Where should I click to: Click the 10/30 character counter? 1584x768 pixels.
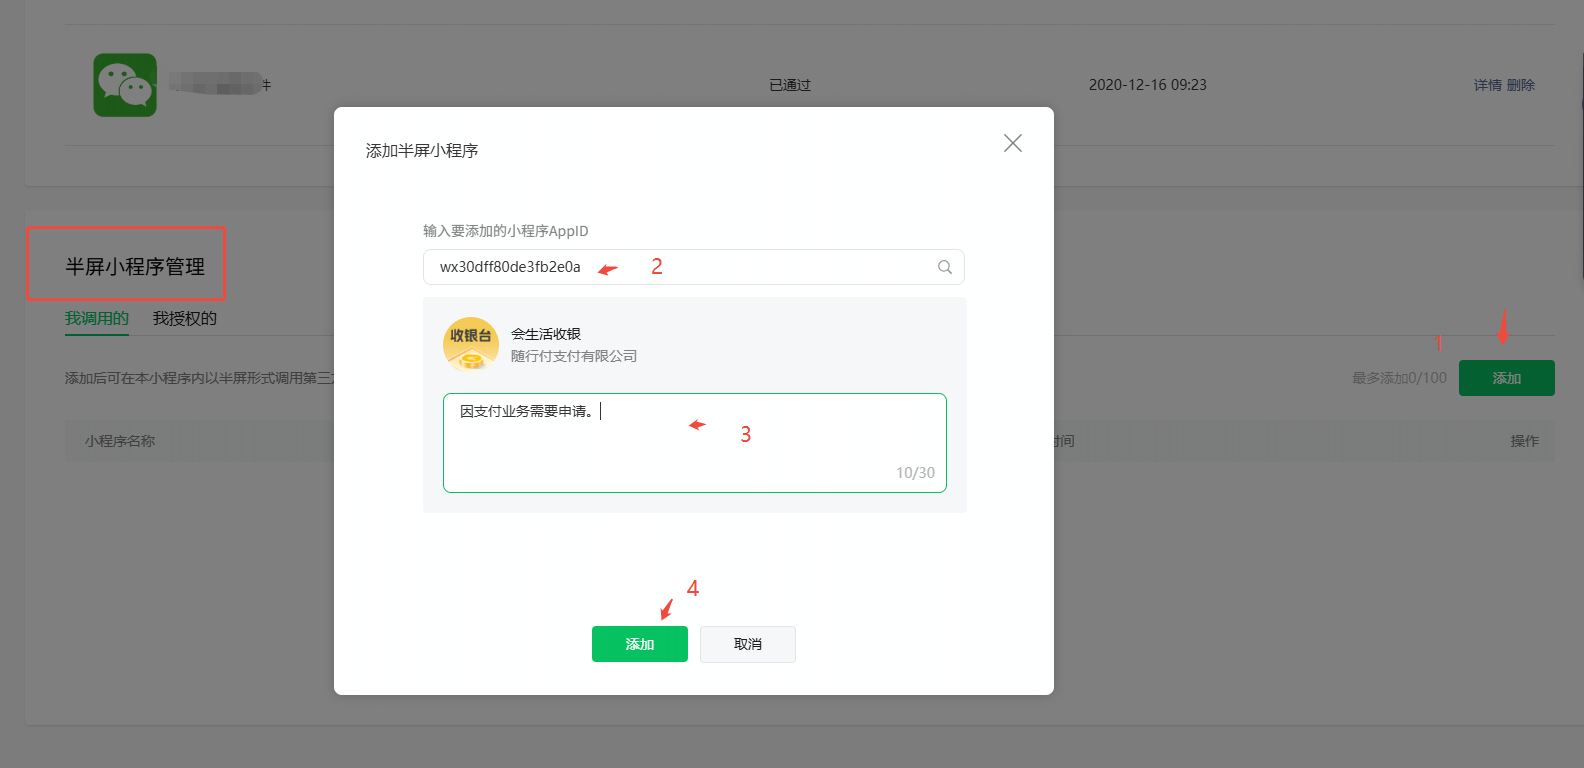(x=915, y=473)
